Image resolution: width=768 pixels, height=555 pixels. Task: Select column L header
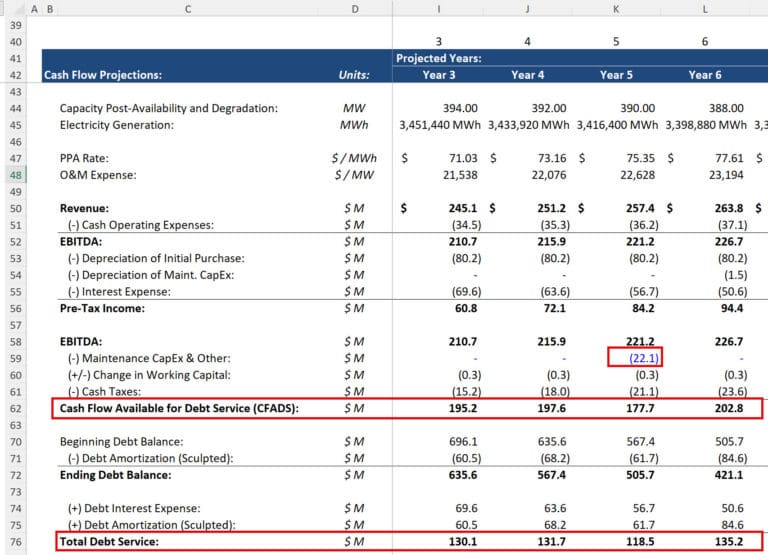pos(705,9)
